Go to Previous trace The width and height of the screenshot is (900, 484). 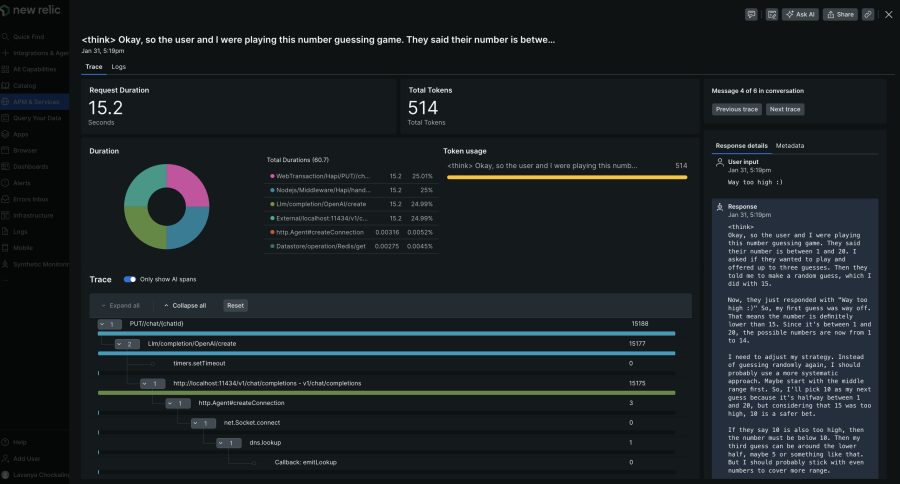tap(736, 109)
